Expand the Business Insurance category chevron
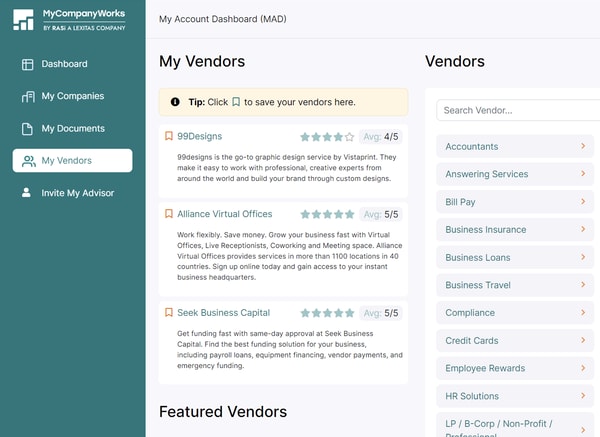The width and height of the screenshot is (600, 437). [x=583, y=229]
